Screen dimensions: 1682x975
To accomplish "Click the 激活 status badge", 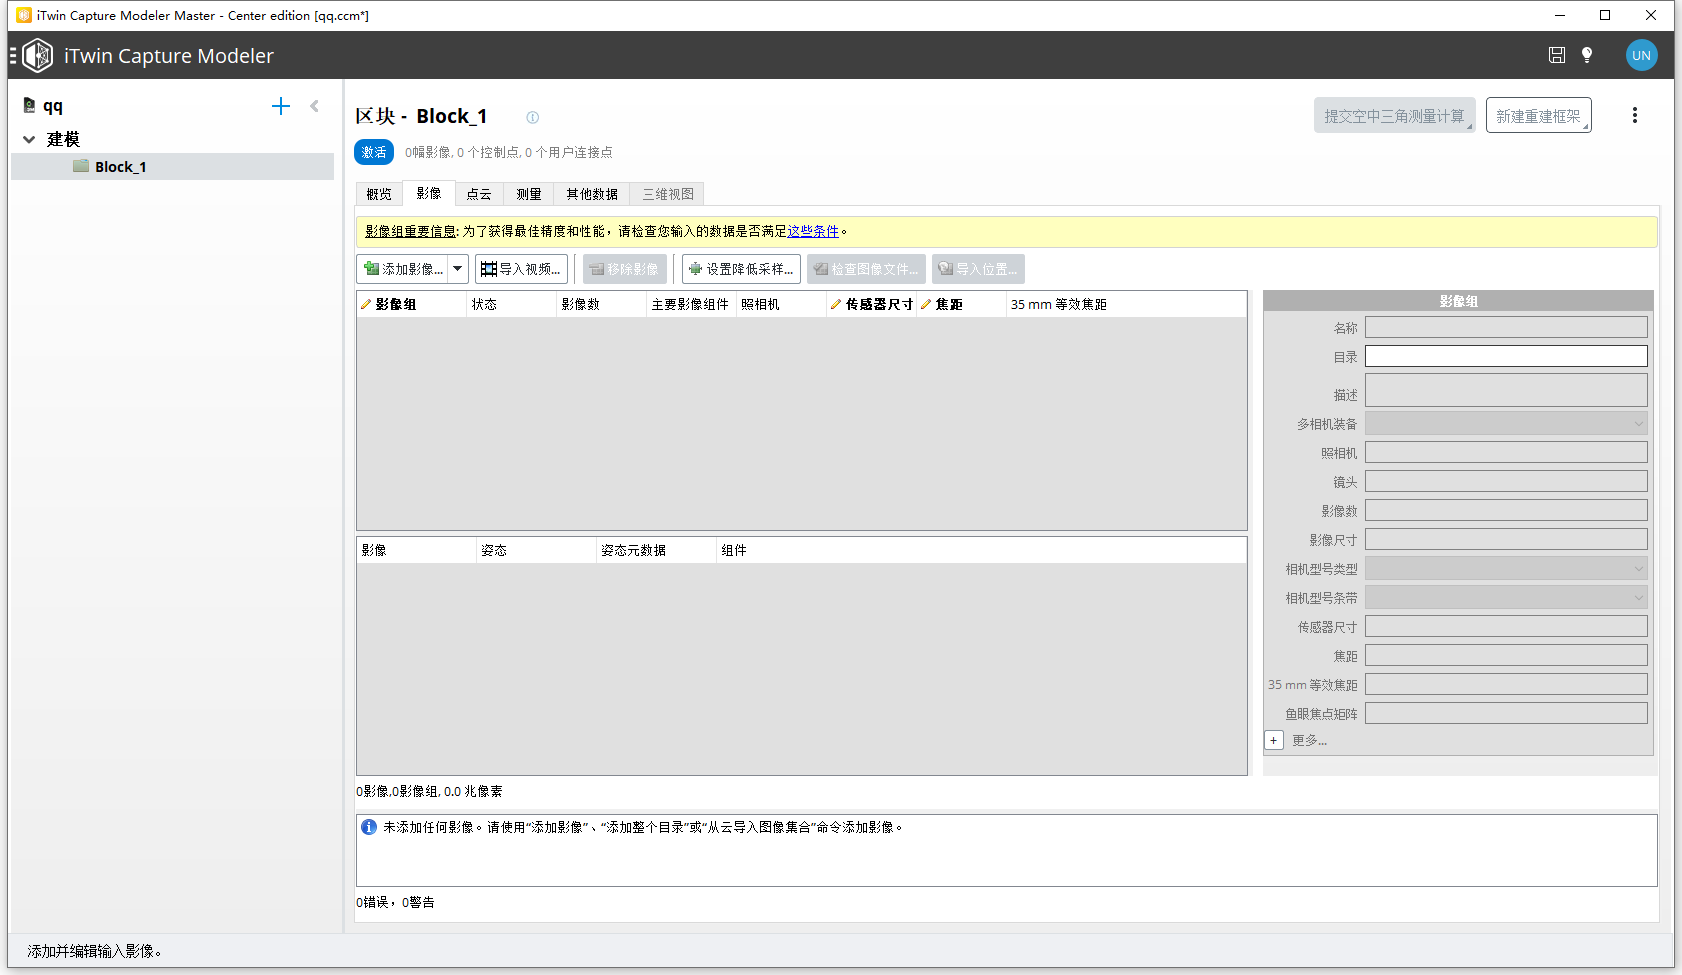I will point(374,152).
